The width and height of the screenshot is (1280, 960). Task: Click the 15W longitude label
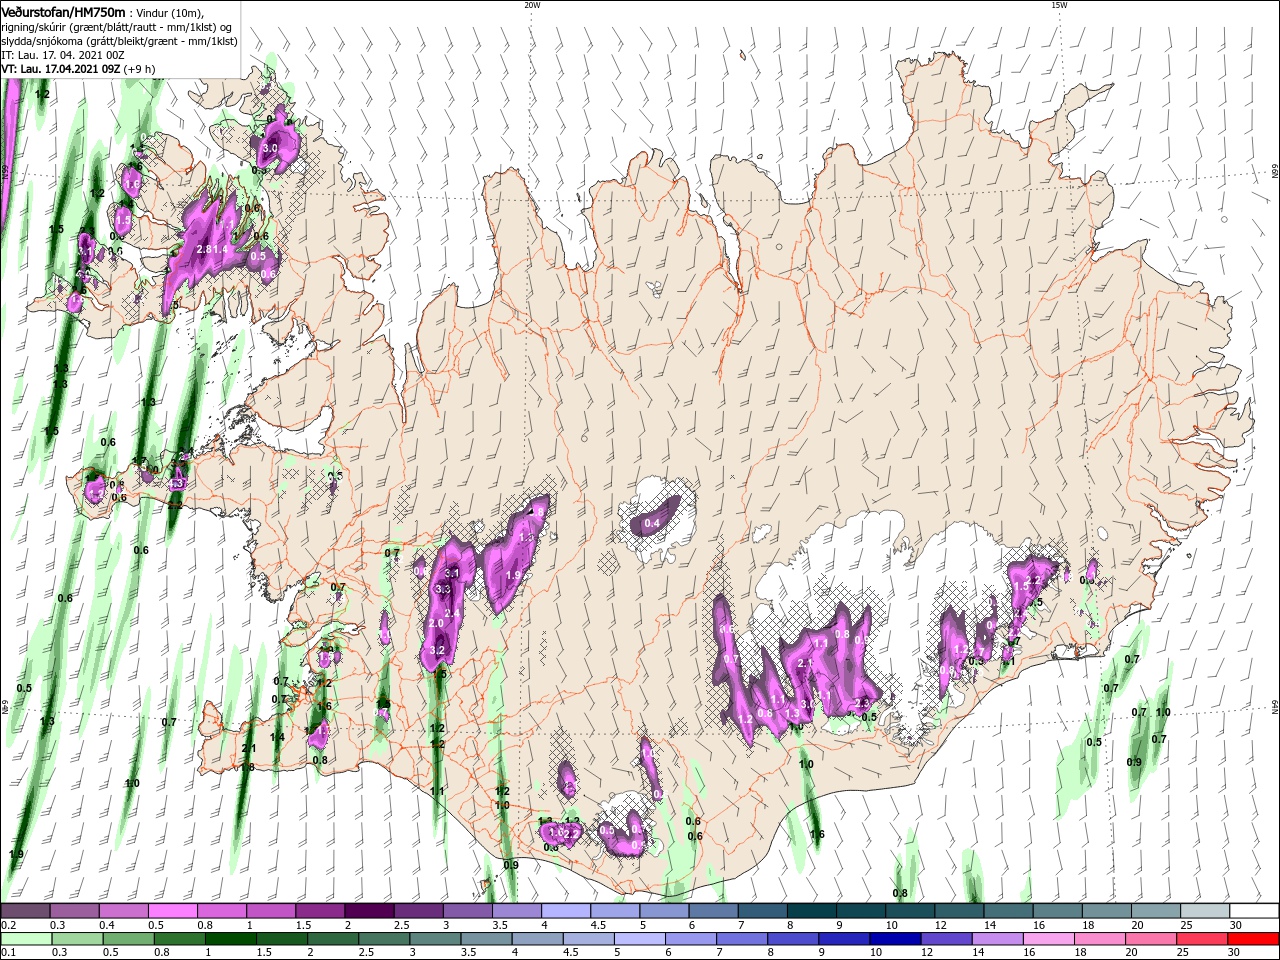tap(1058, 5)
